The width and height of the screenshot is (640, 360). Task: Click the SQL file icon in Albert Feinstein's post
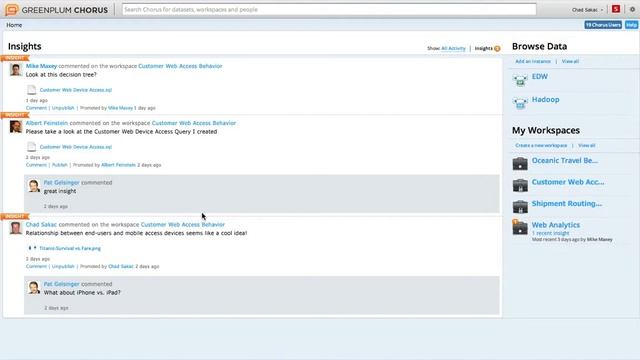[31, 147]
